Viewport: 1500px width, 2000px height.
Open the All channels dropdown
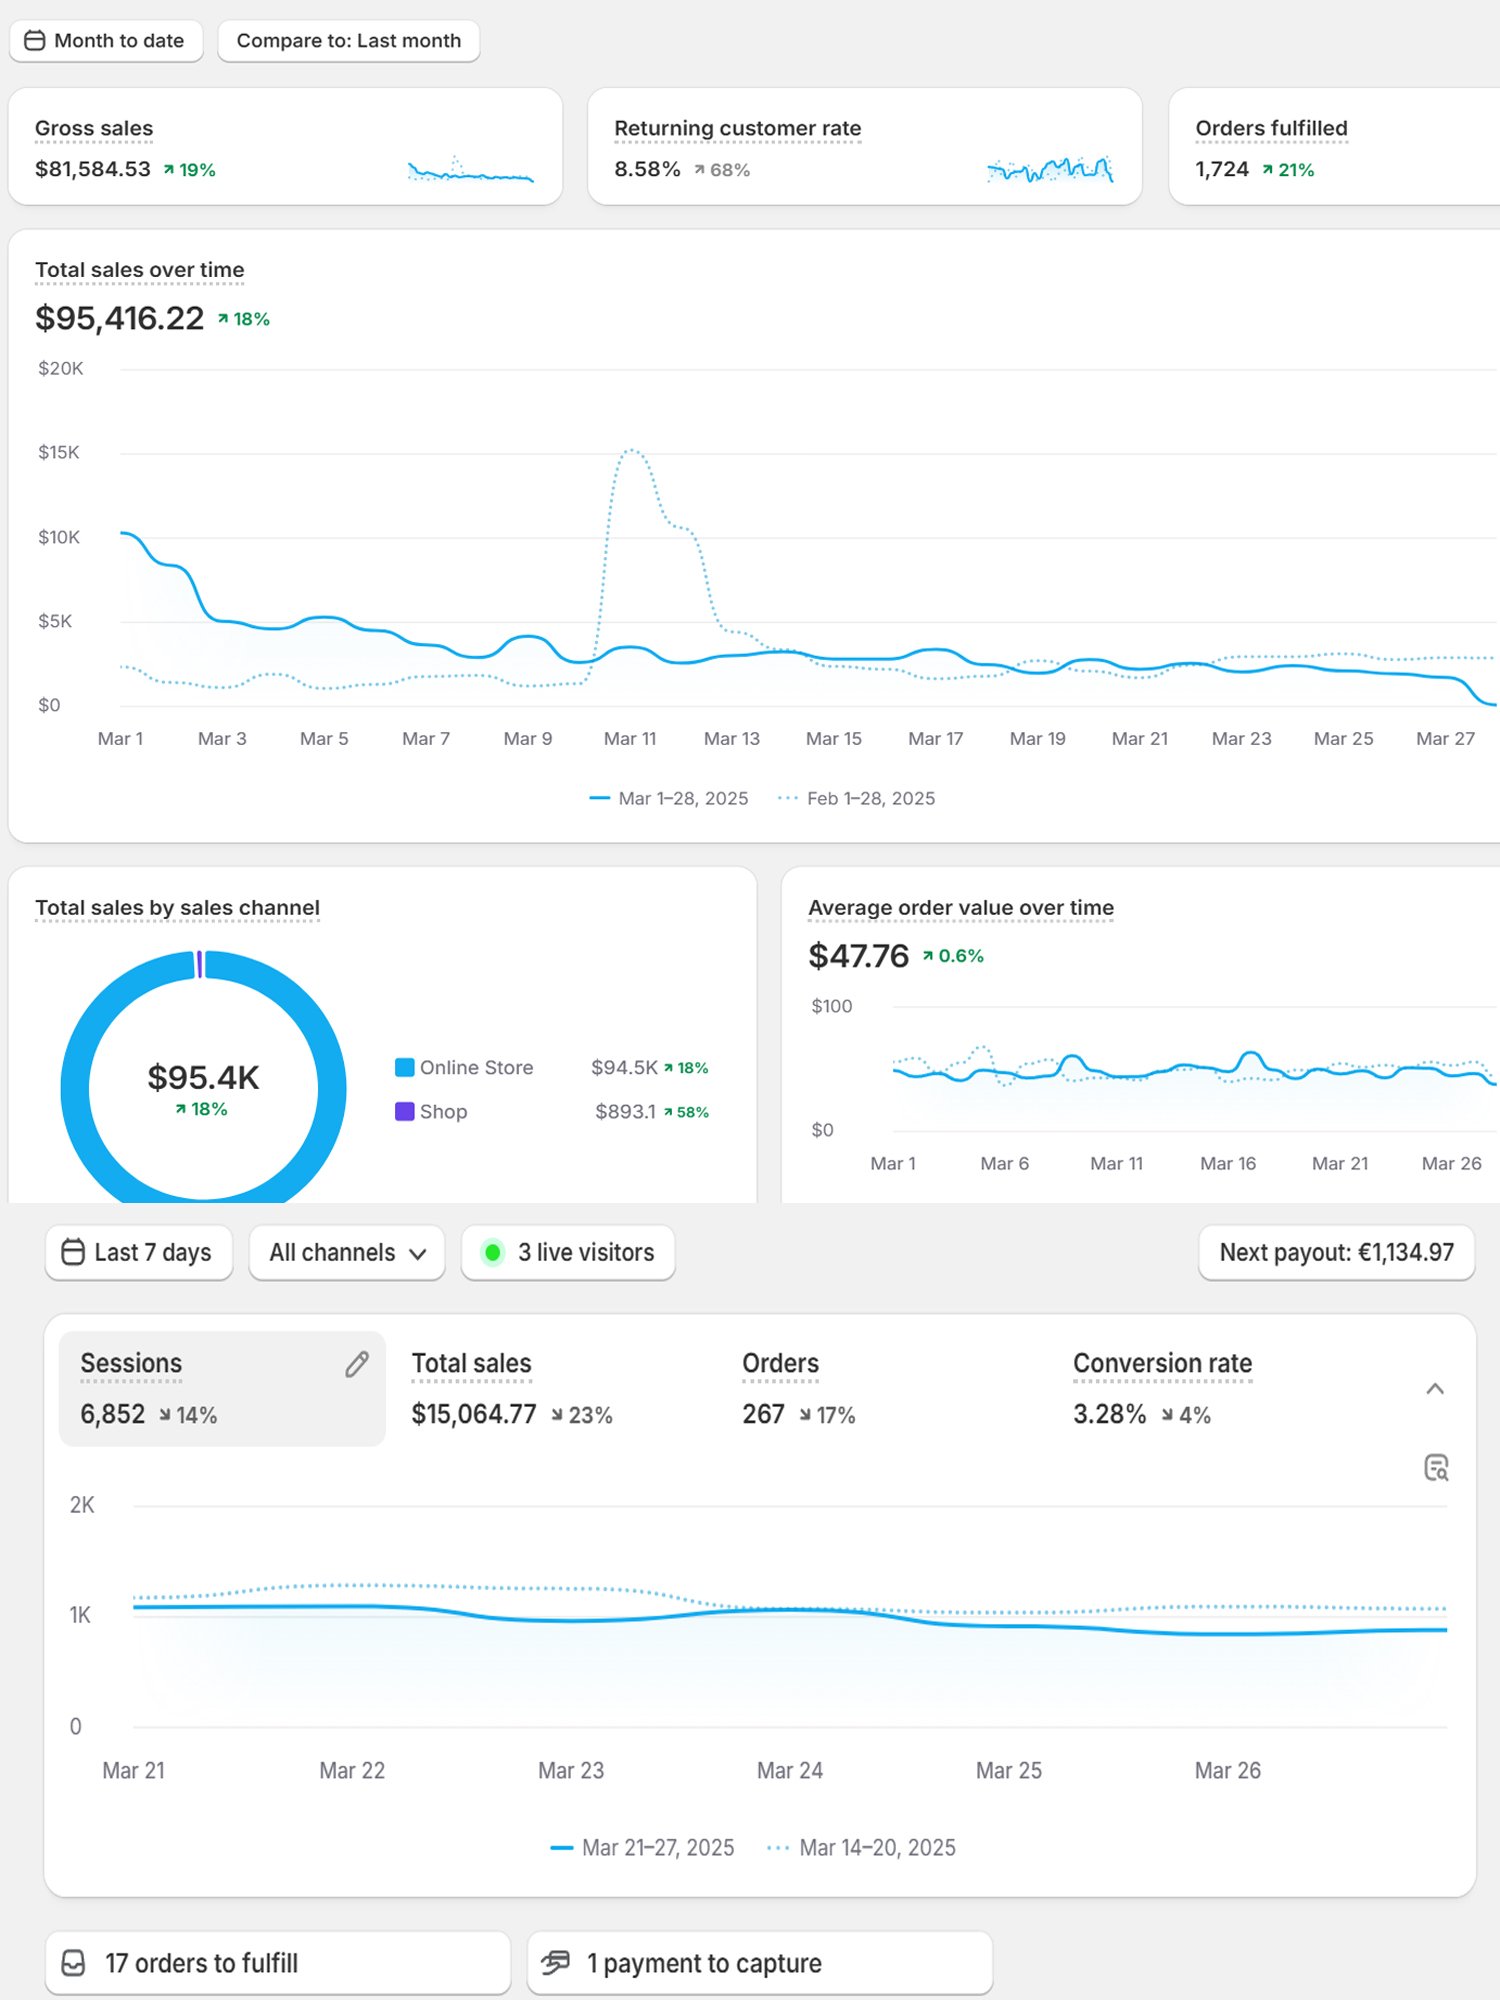[347, 1252]
